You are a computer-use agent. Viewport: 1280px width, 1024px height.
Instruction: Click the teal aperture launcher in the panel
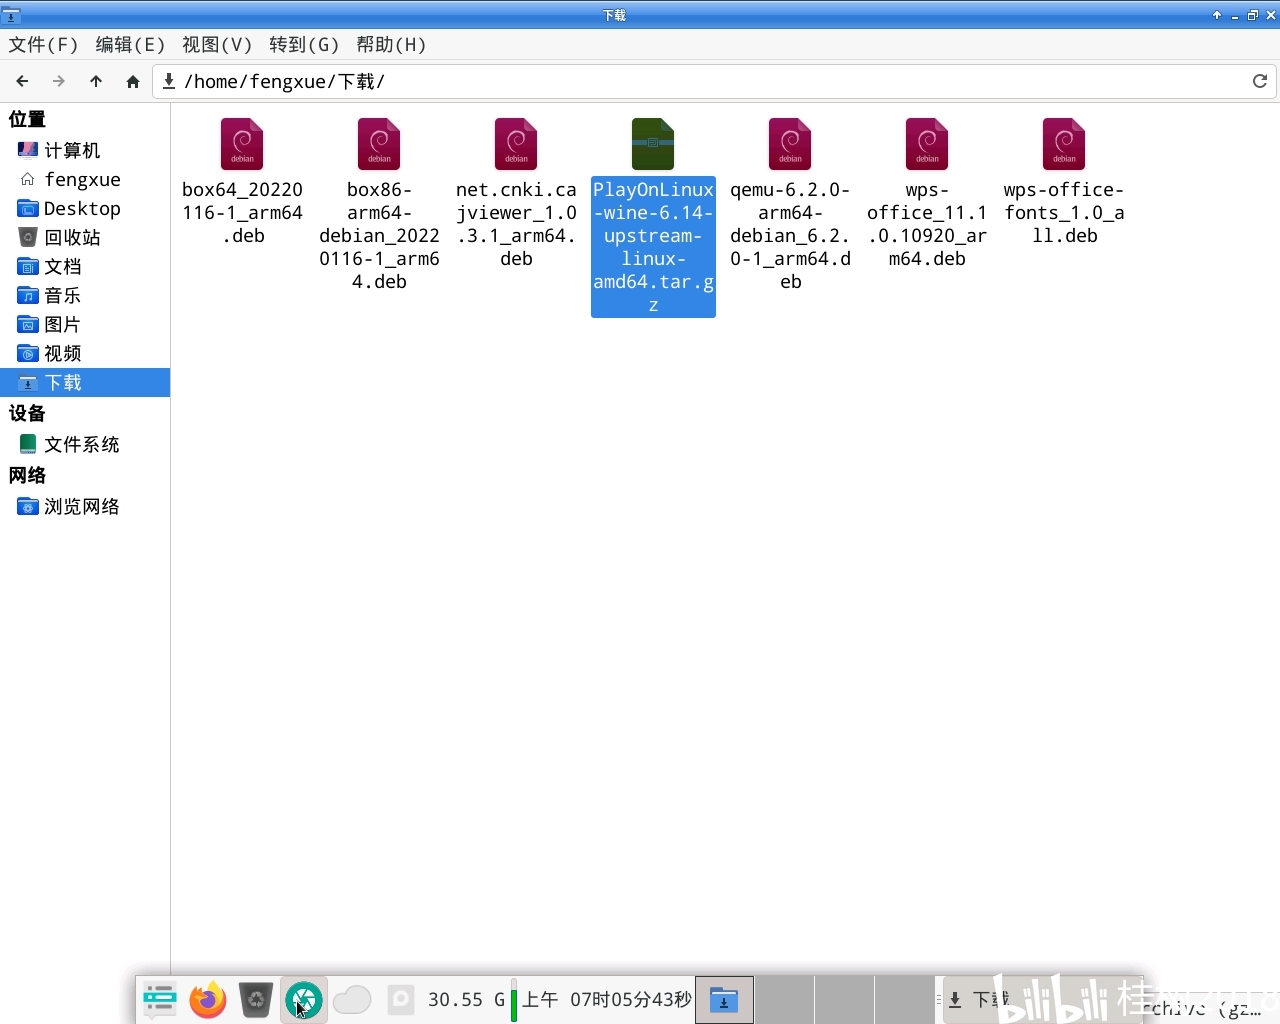304,999
